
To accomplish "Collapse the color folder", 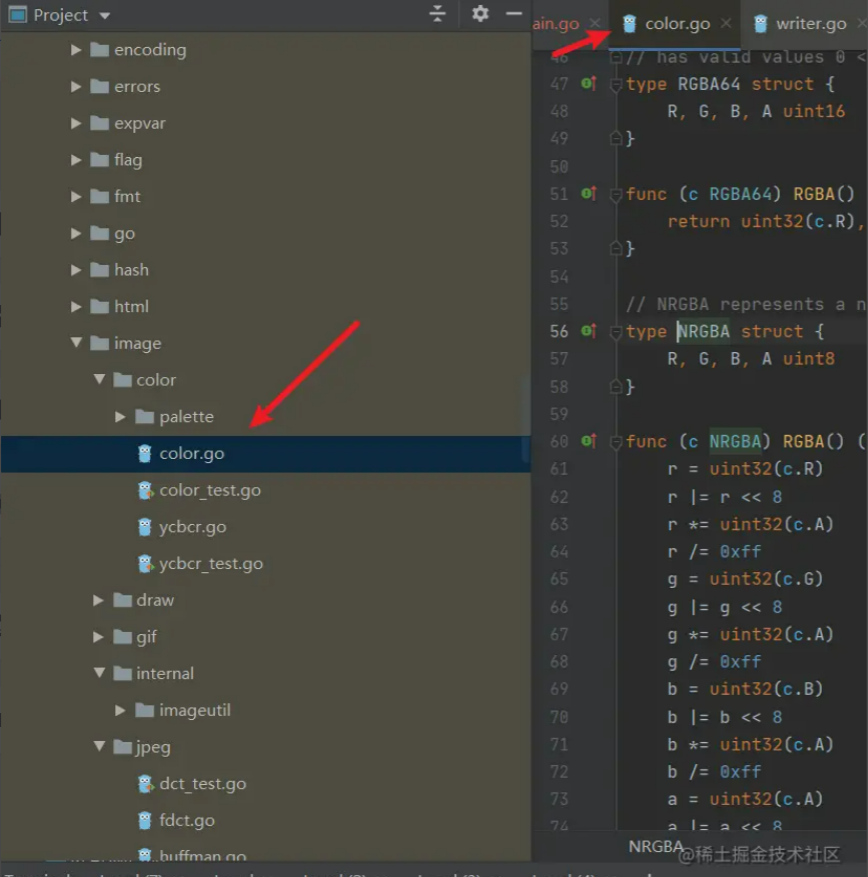I will tap(99, 380).
